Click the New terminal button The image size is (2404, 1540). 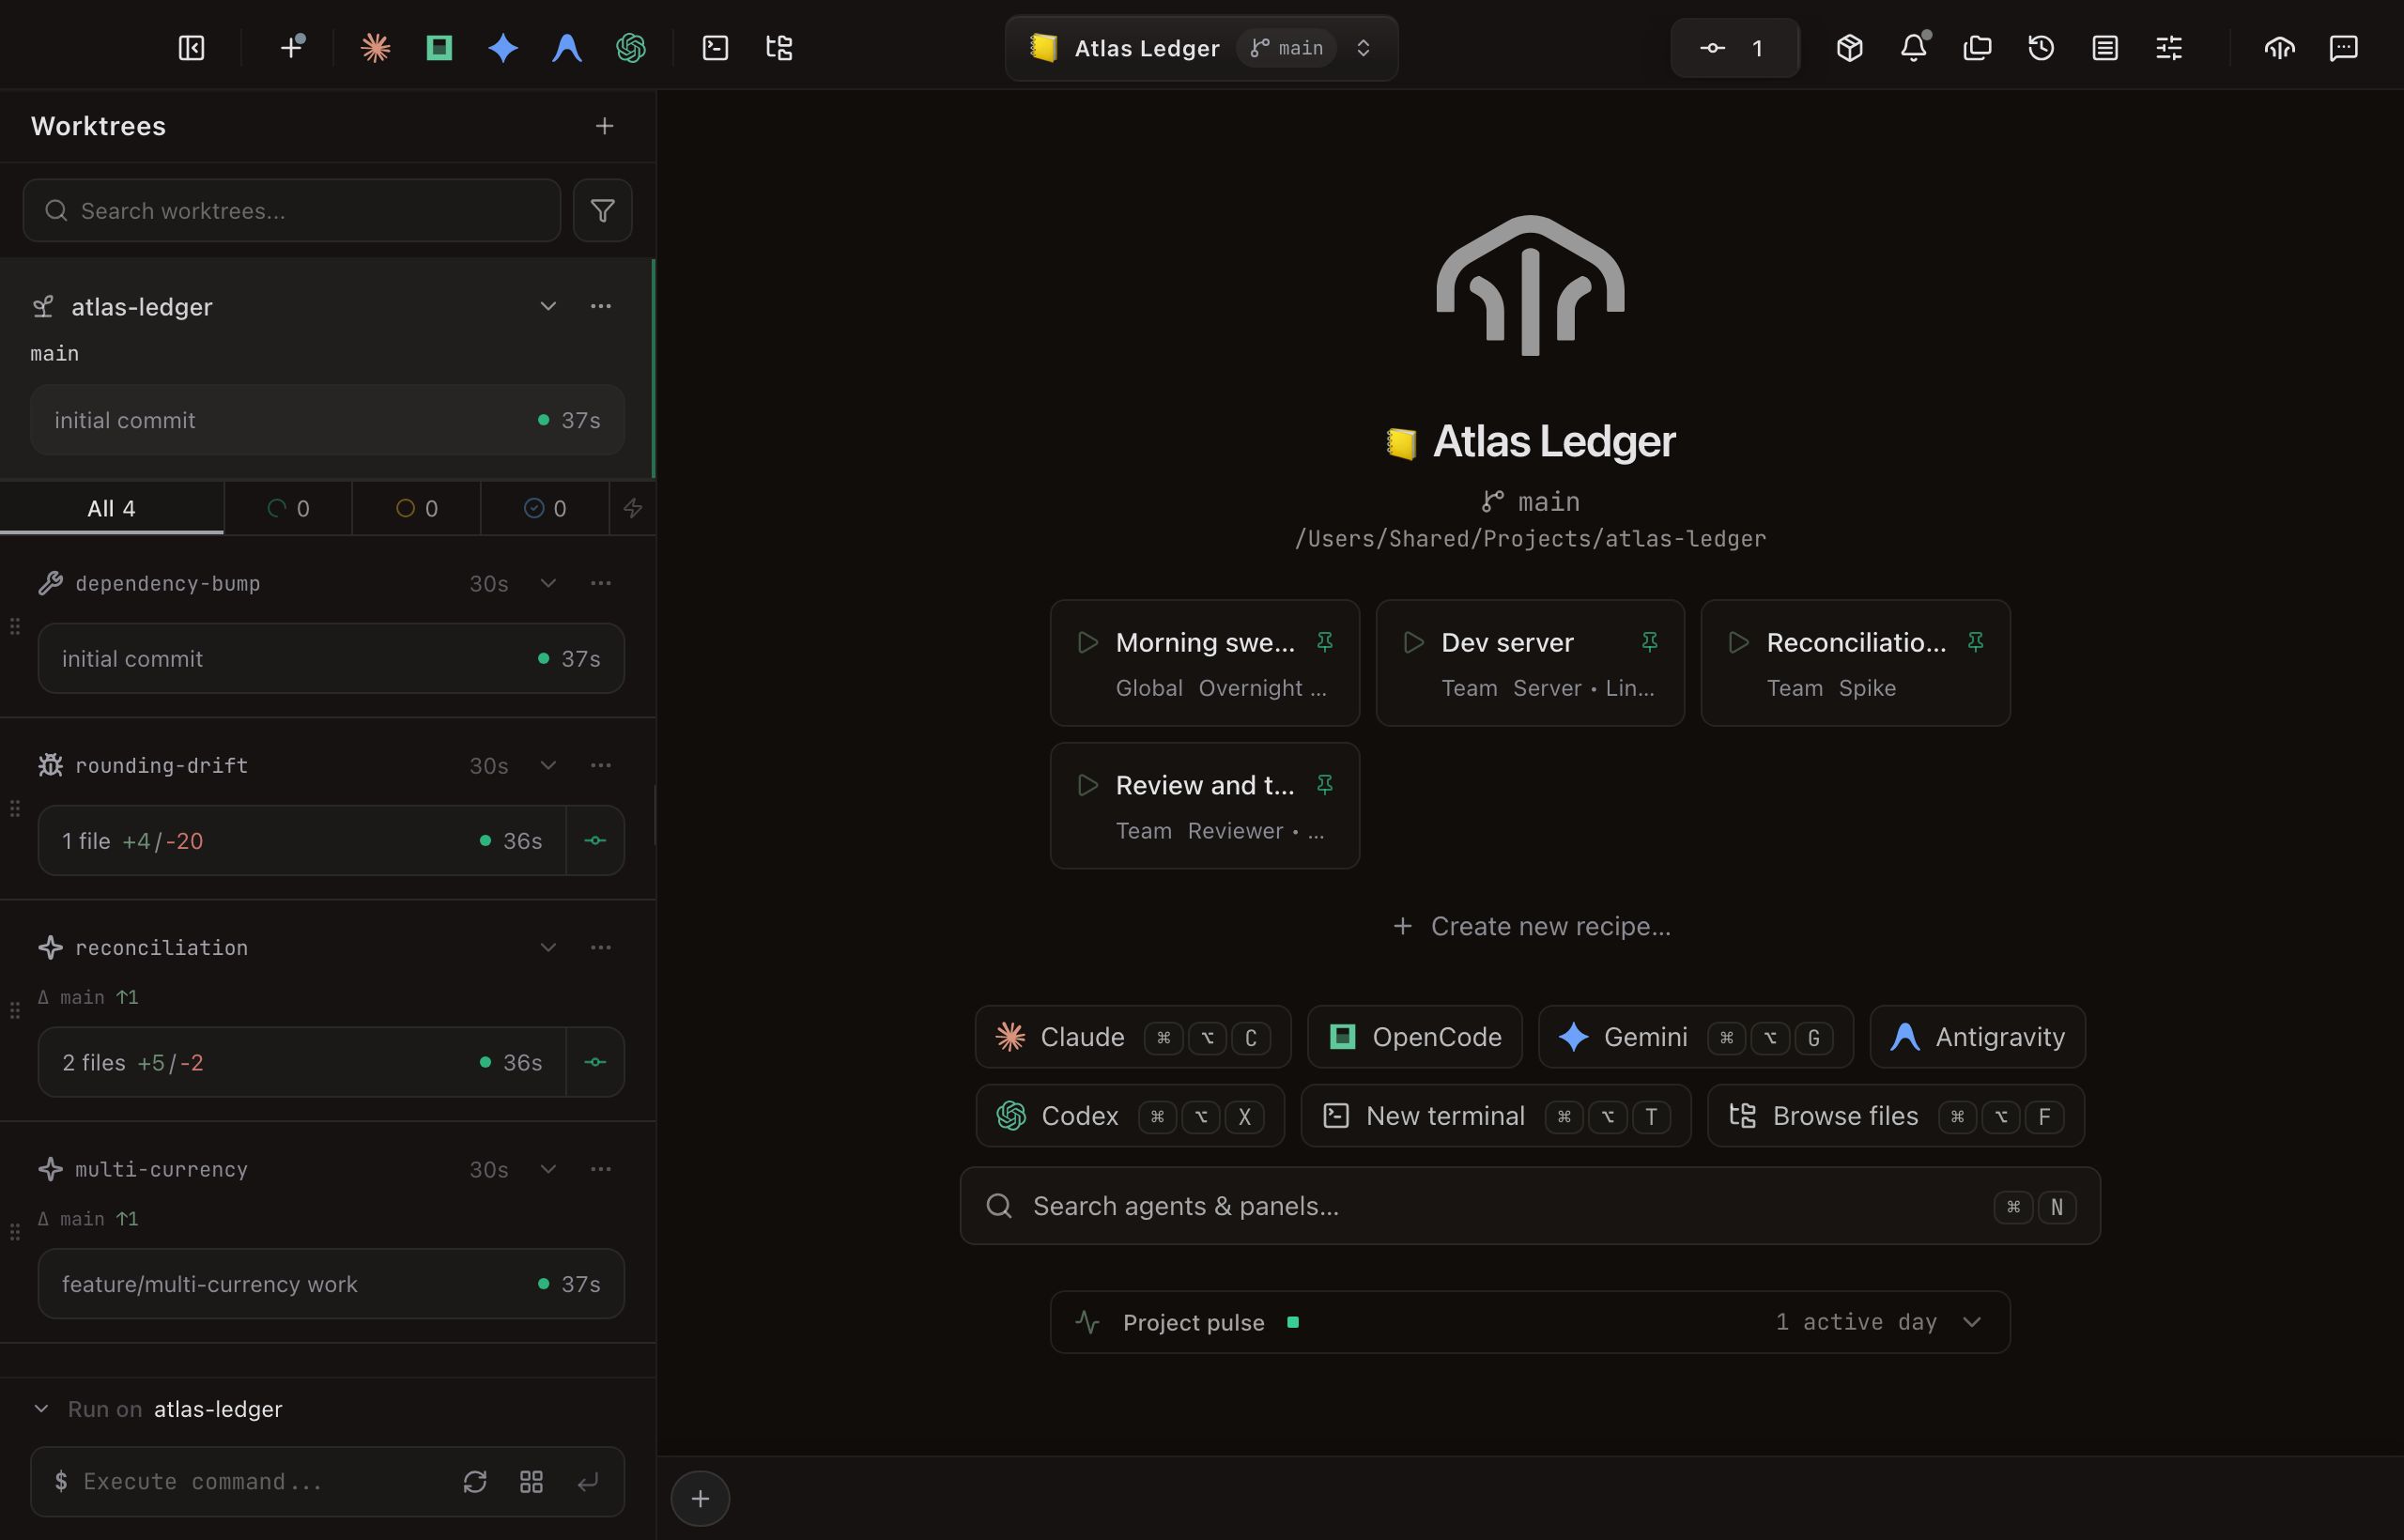[x=1495, y=1116]
